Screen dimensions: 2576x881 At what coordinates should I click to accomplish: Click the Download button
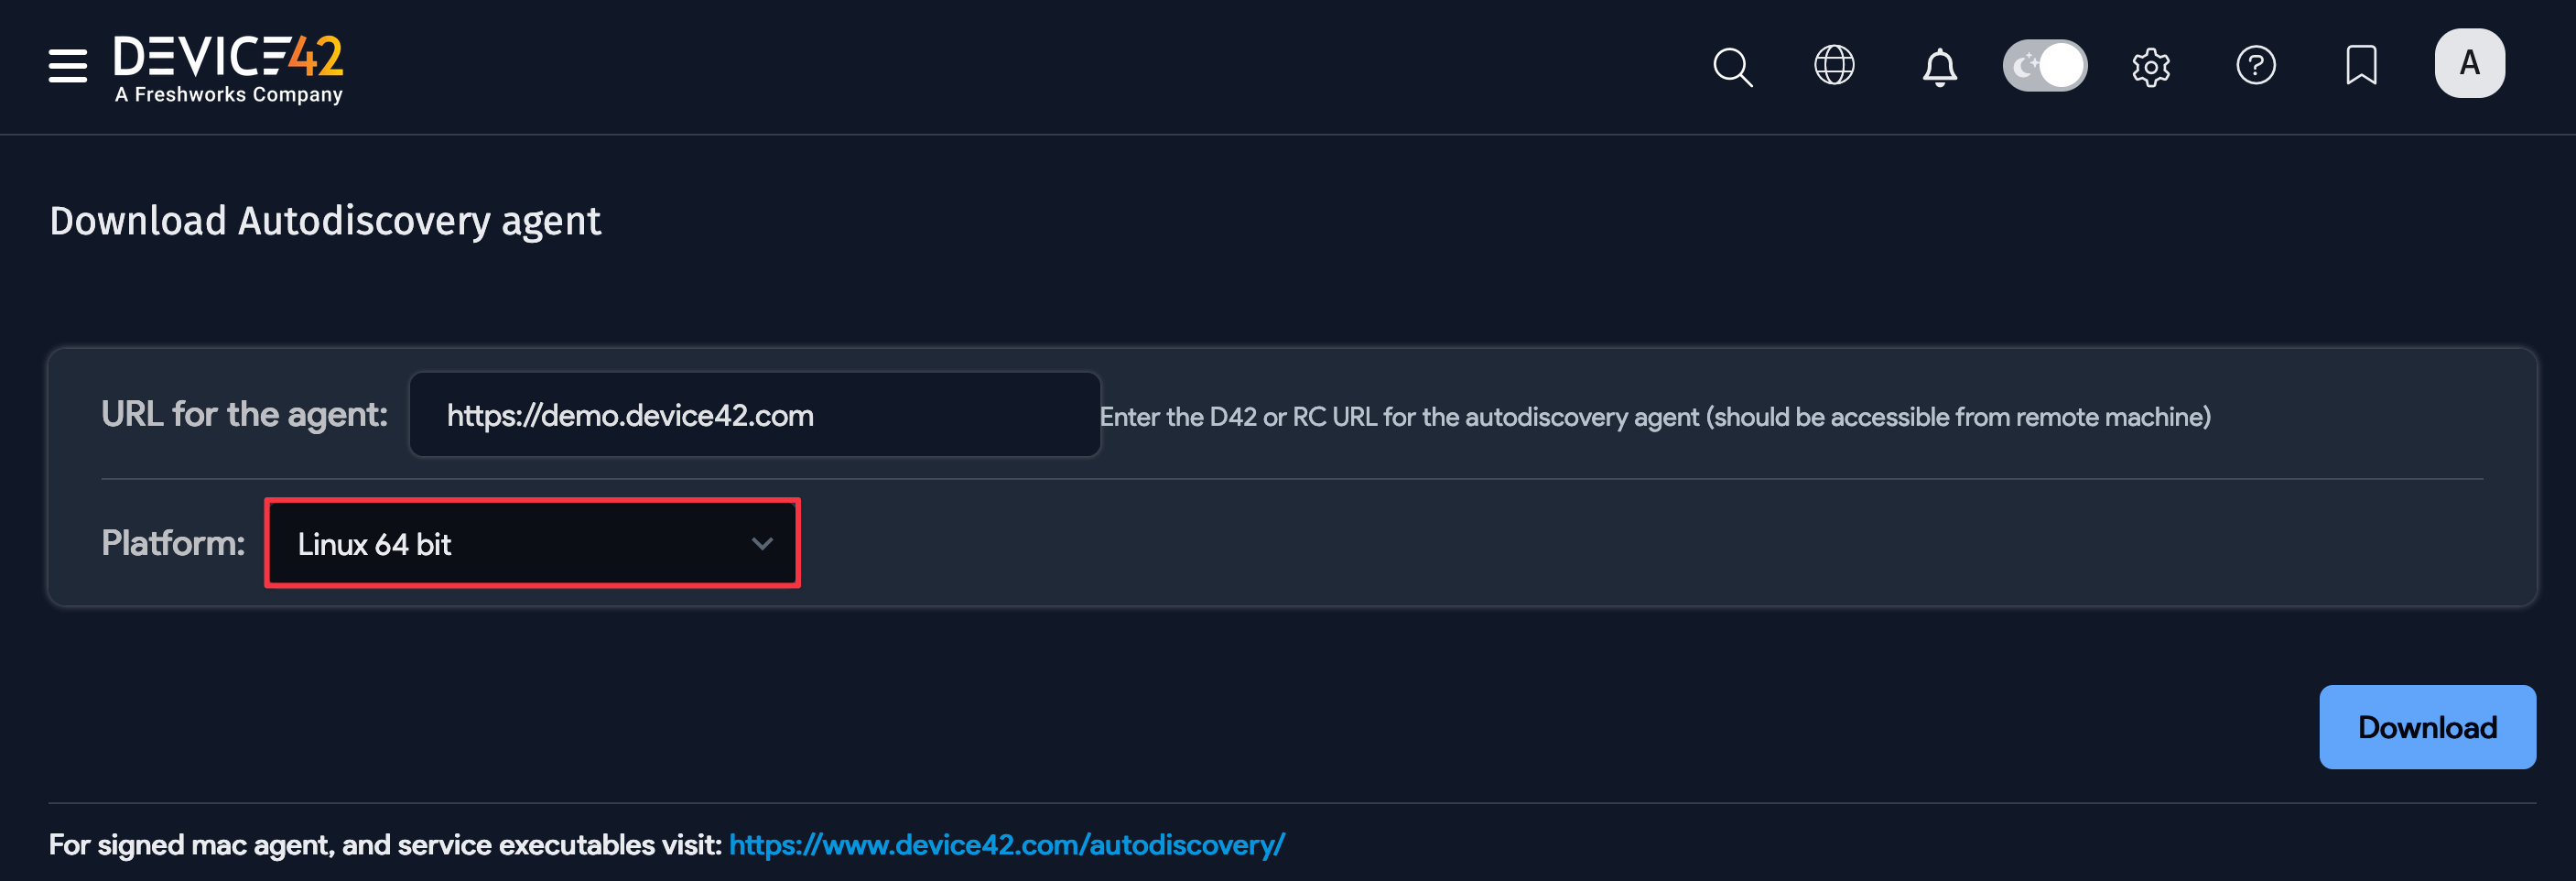coord(2427,727)
